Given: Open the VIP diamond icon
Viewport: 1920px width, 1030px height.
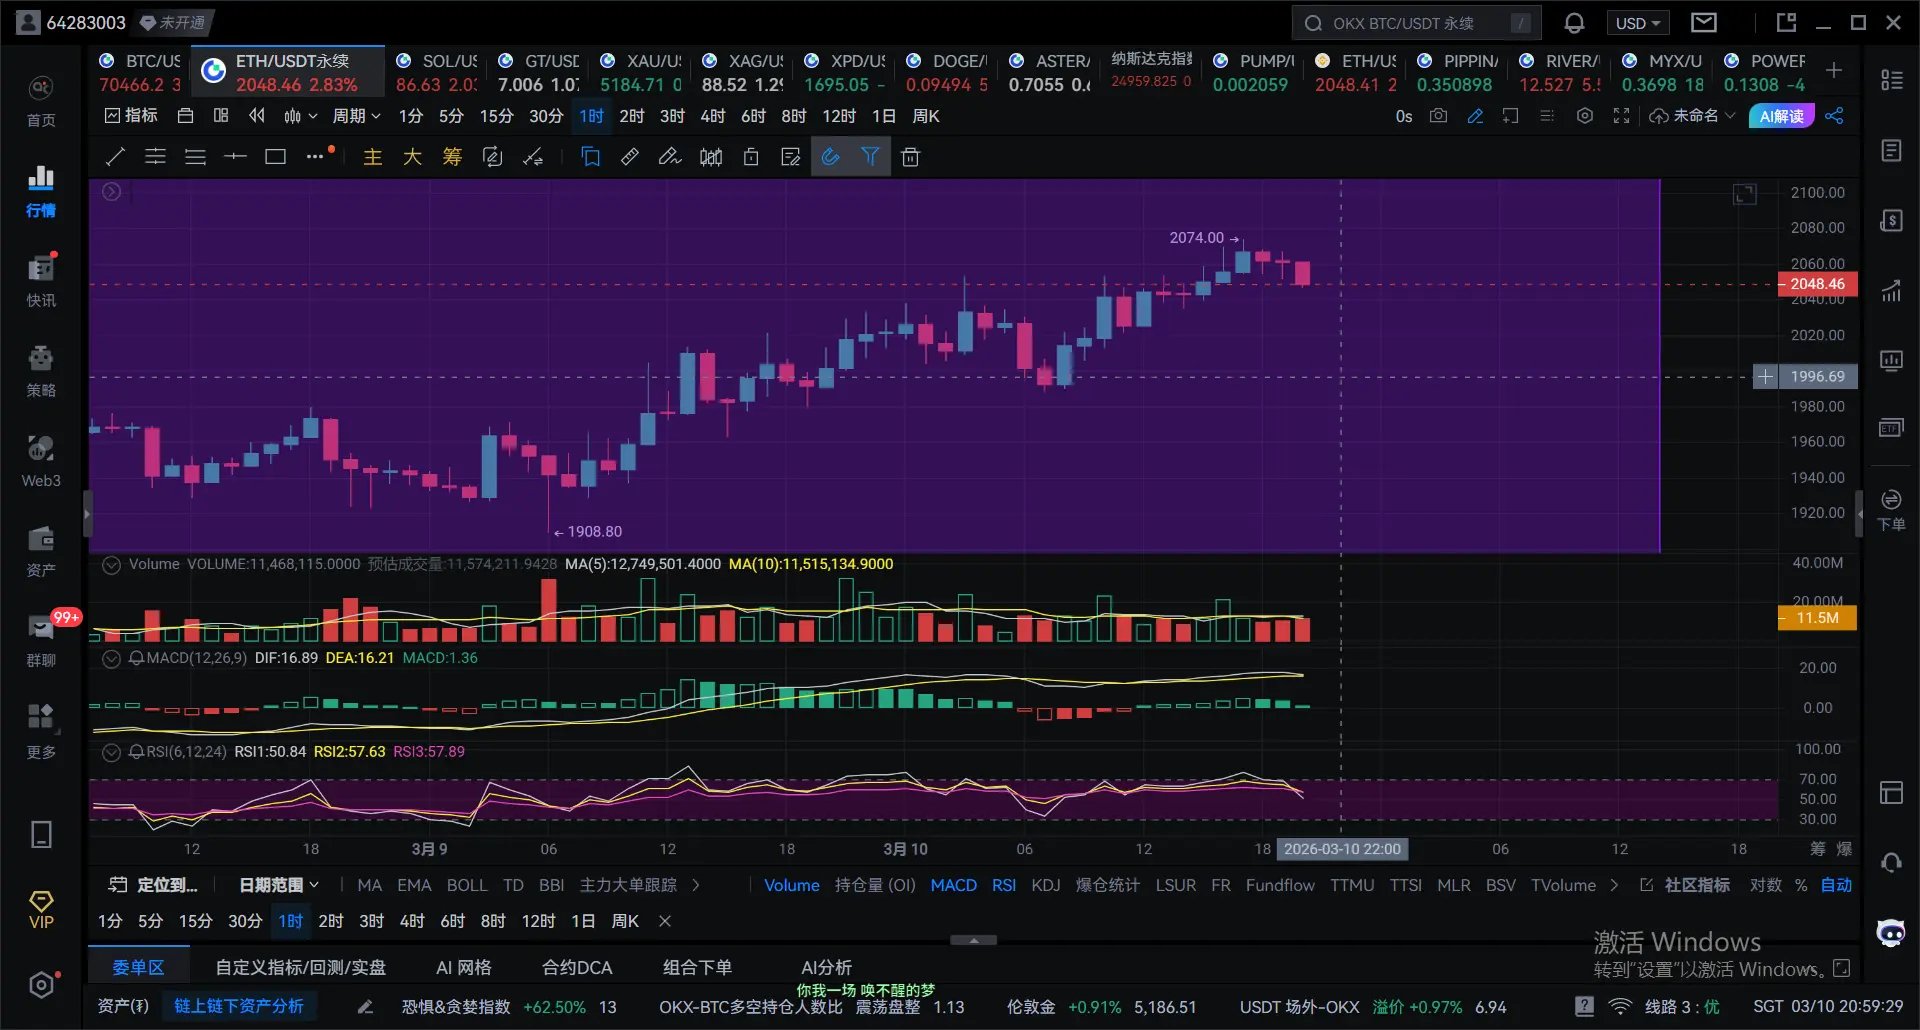Looking at the screenshot, I should coord(41,910).
